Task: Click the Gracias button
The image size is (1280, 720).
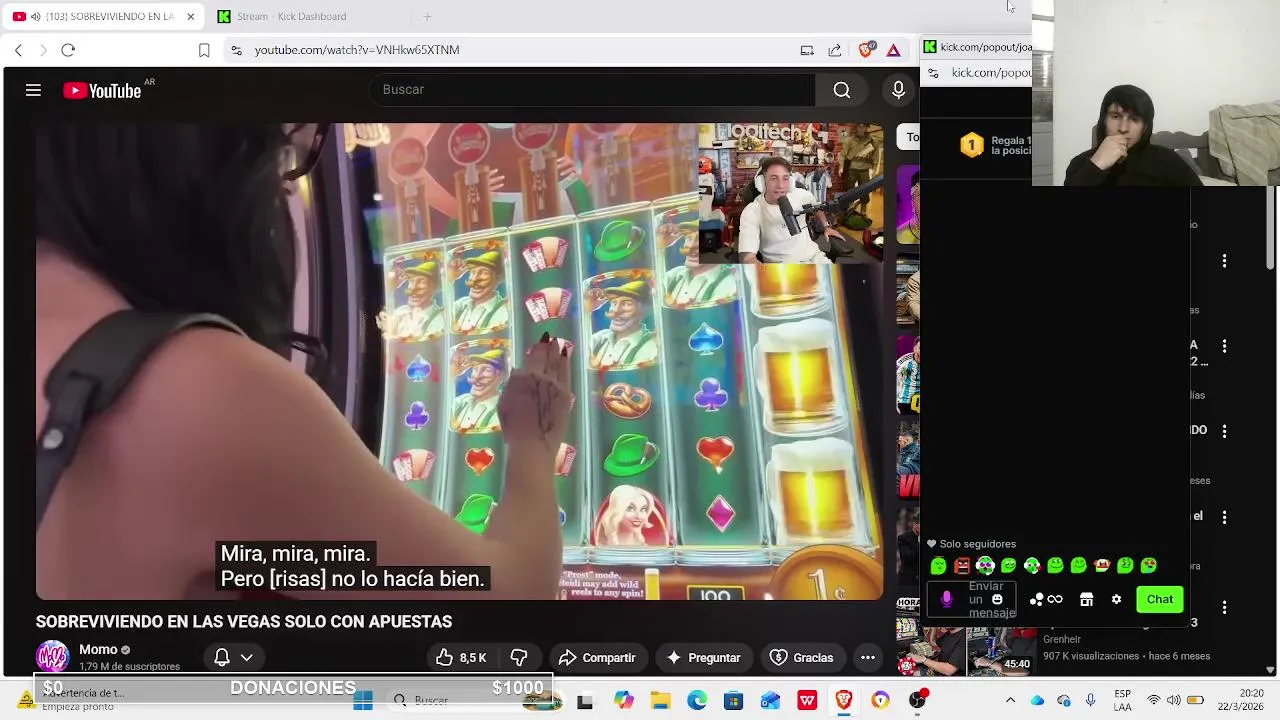Action: (801, 657)
